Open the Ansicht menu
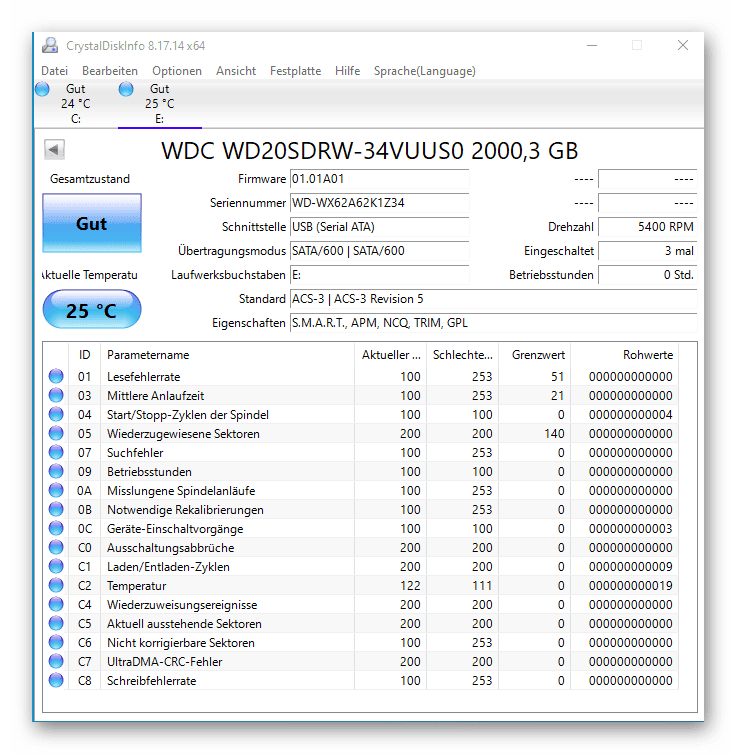This screenshot has width=736, height=754. (236, 71)
